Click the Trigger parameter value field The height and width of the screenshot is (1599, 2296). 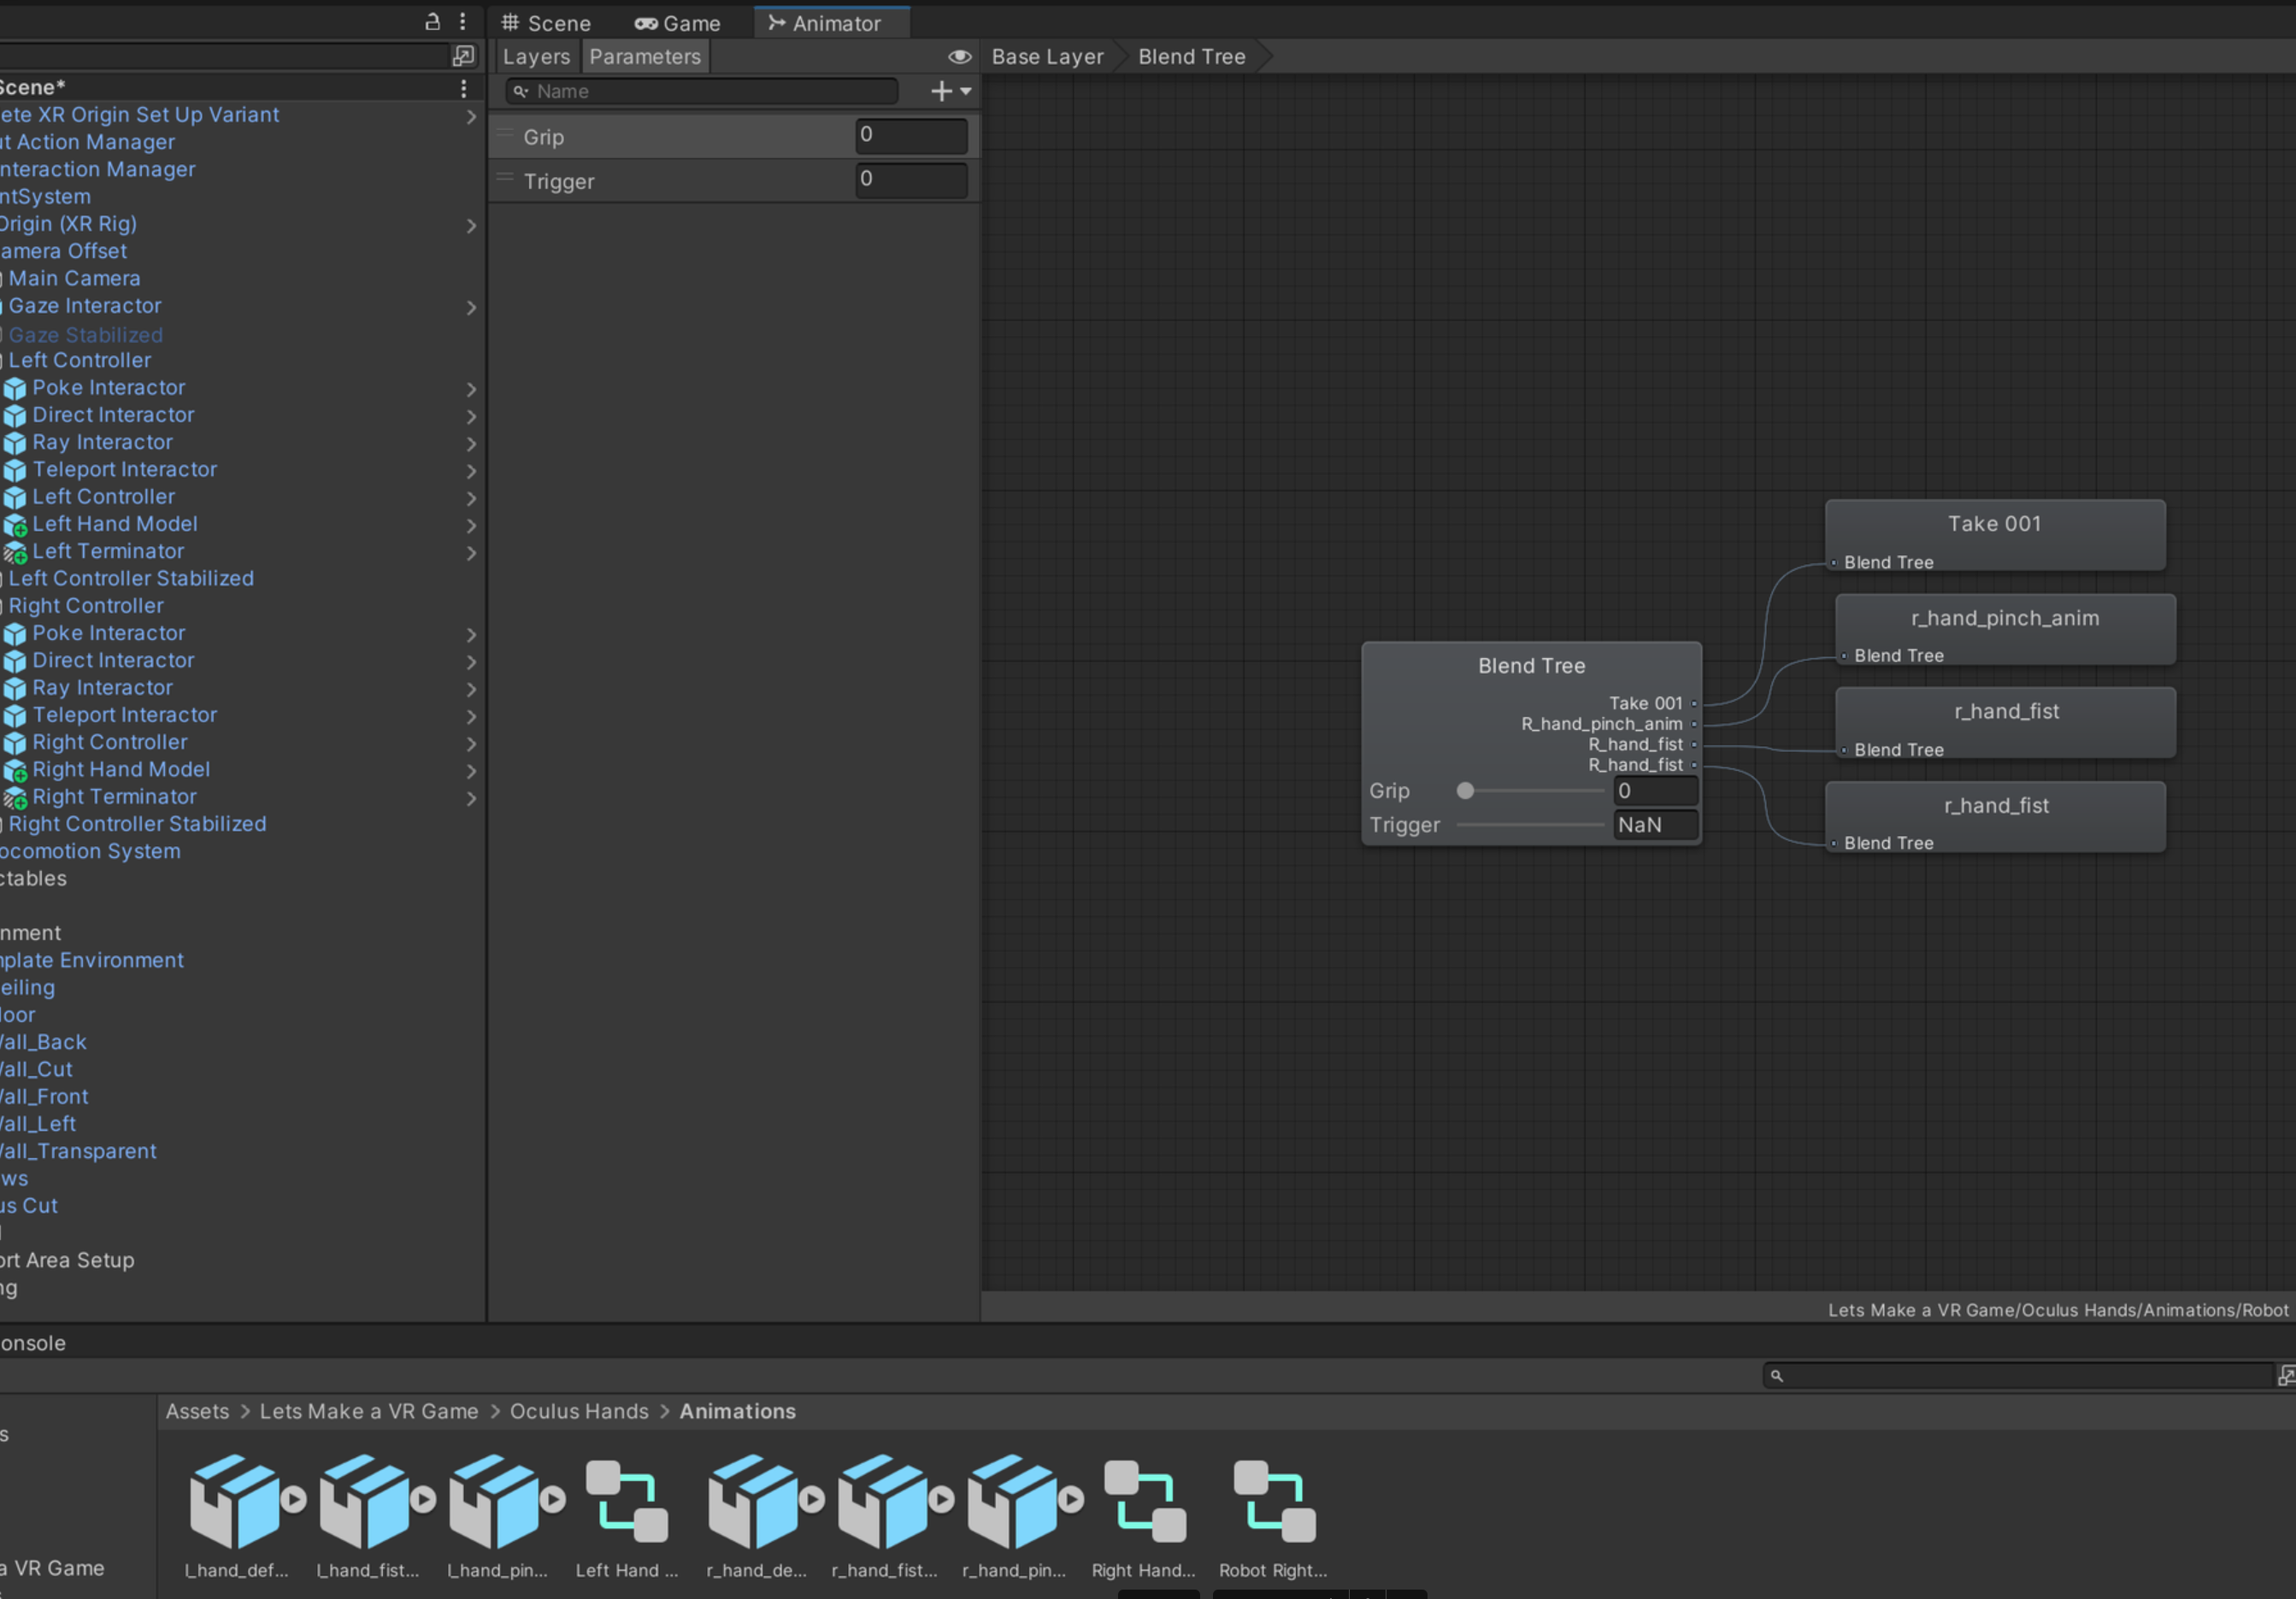pos(910,180)
